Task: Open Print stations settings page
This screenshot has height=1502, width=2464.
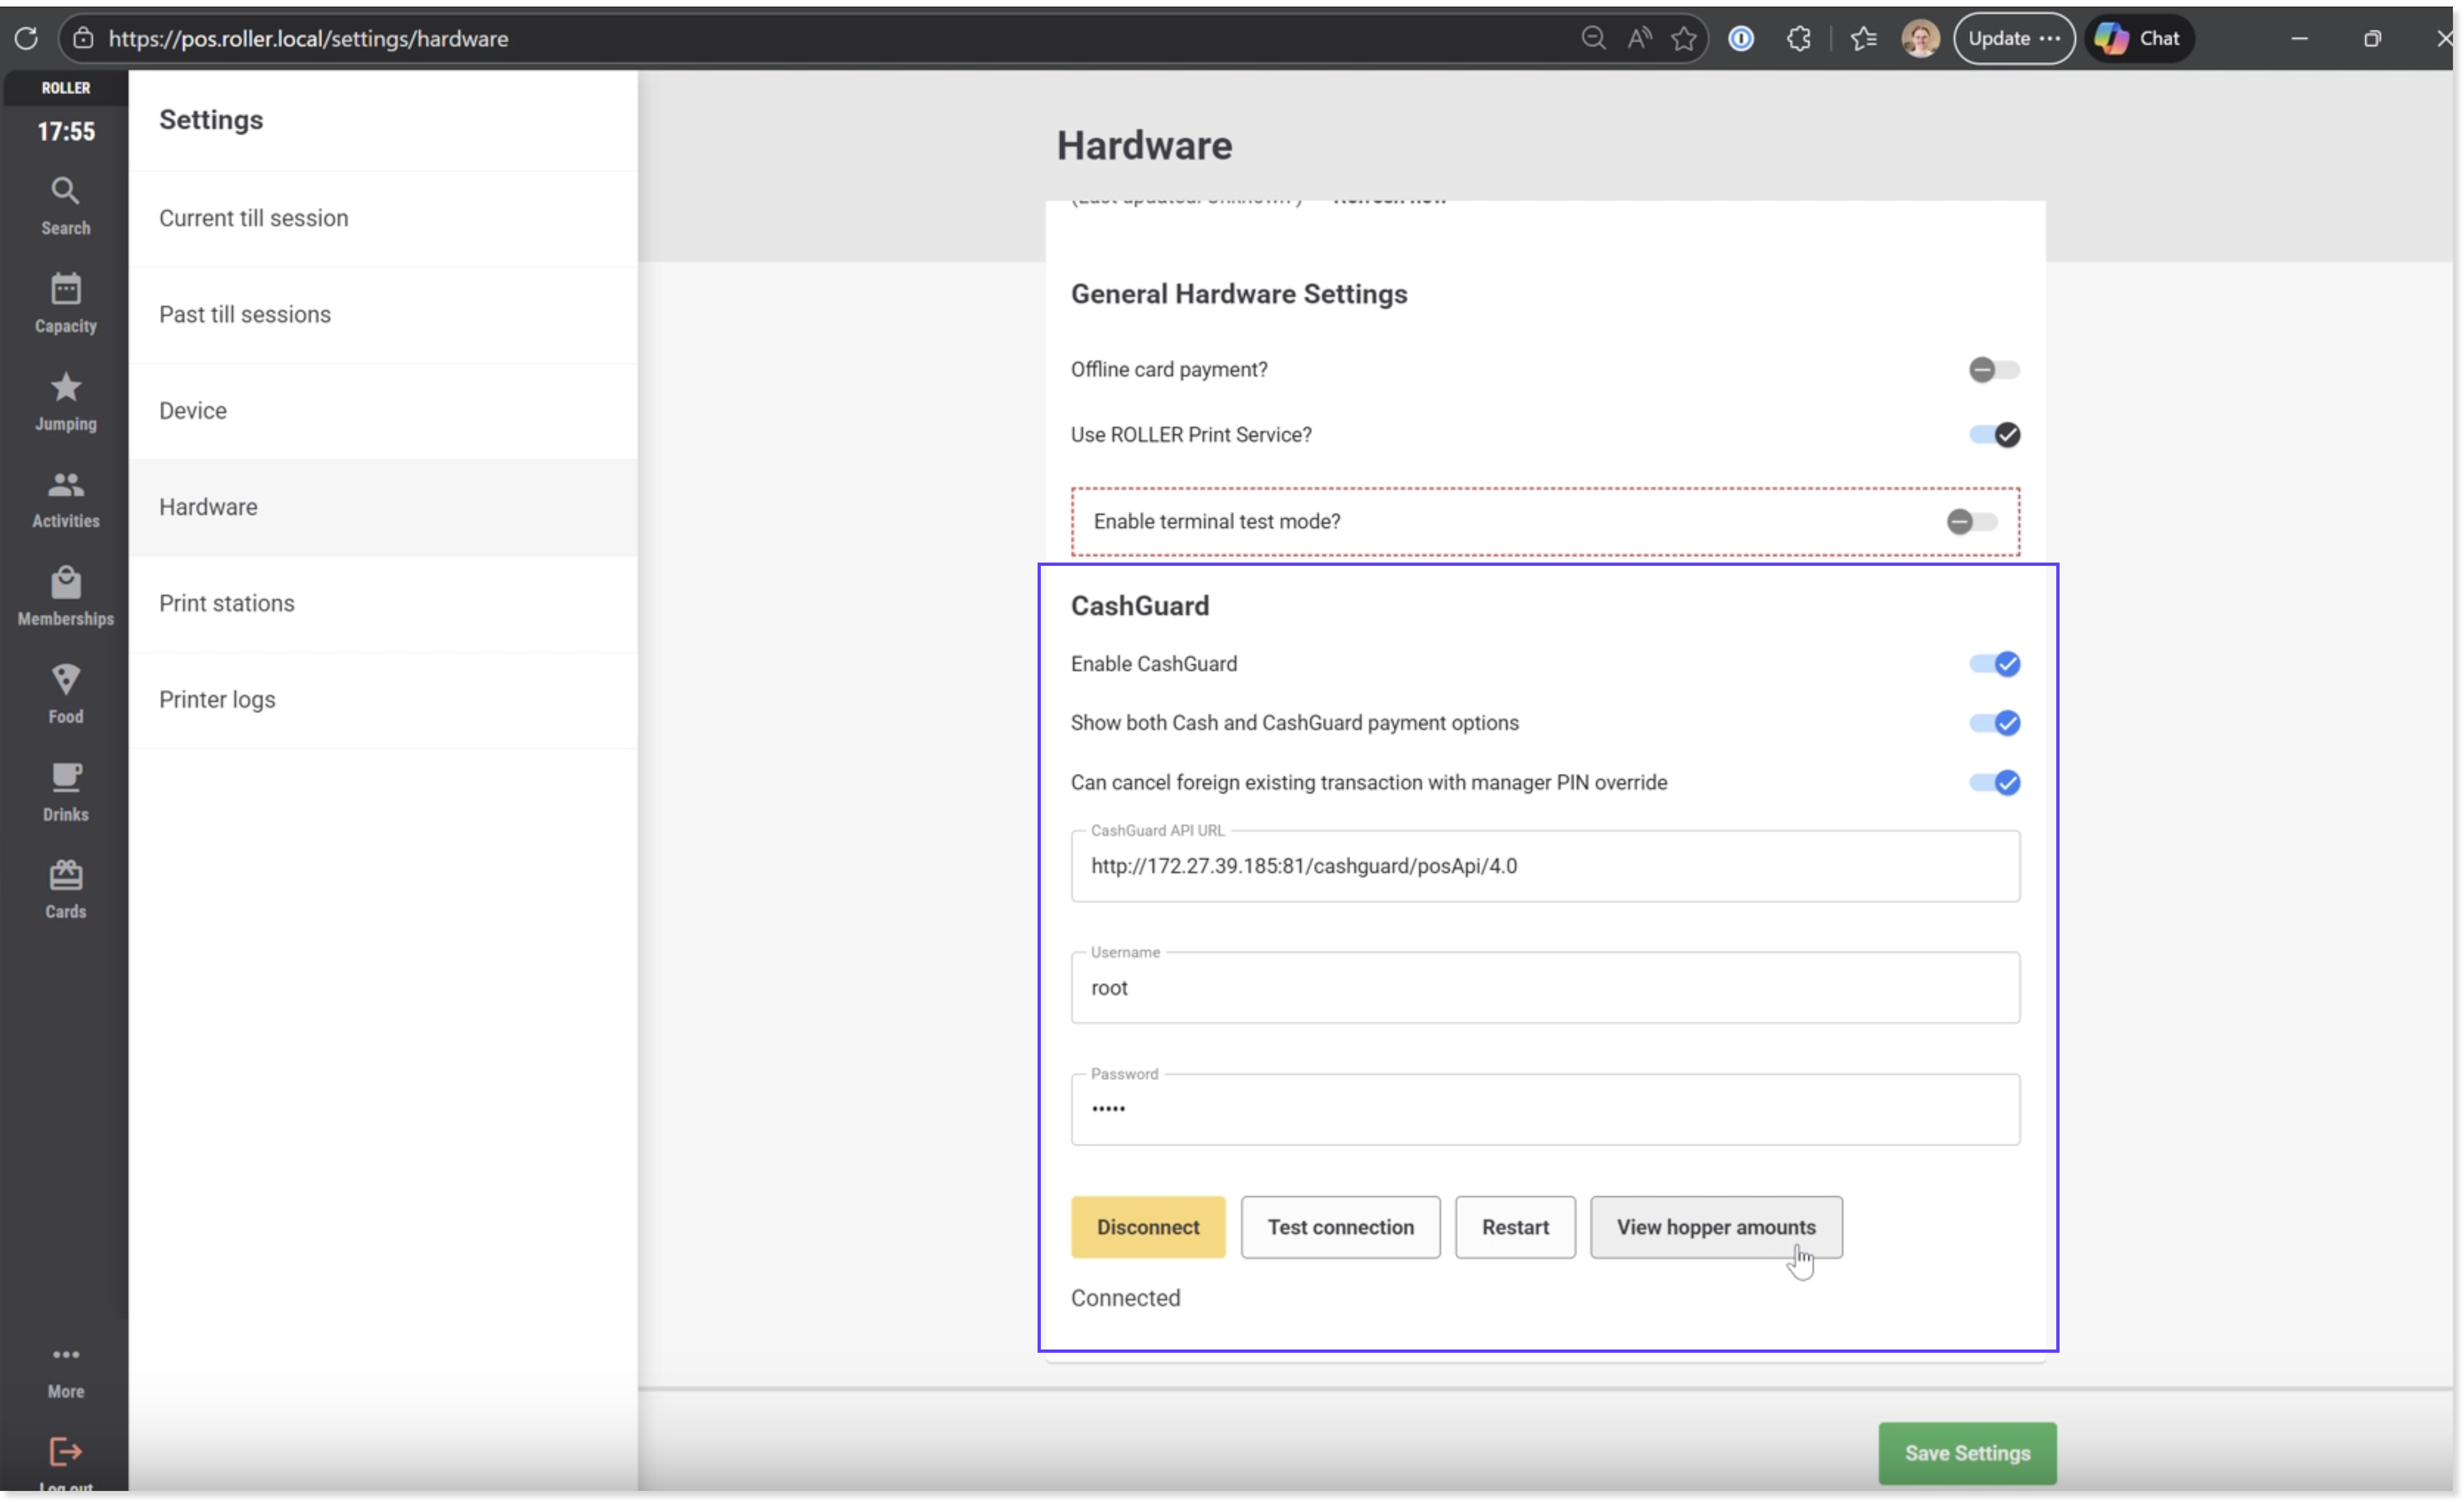Action: click(227, 603)
